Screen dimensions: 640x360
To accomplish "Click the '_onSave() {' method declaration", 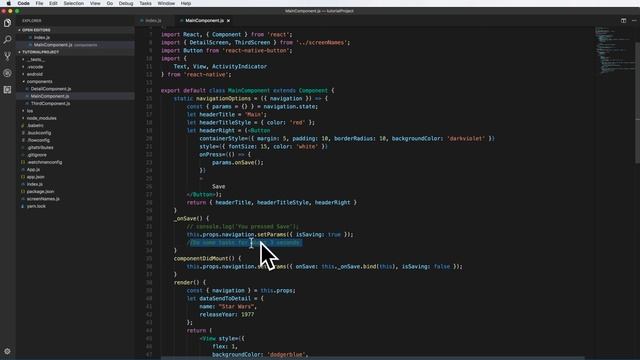I will pos(191,218).
